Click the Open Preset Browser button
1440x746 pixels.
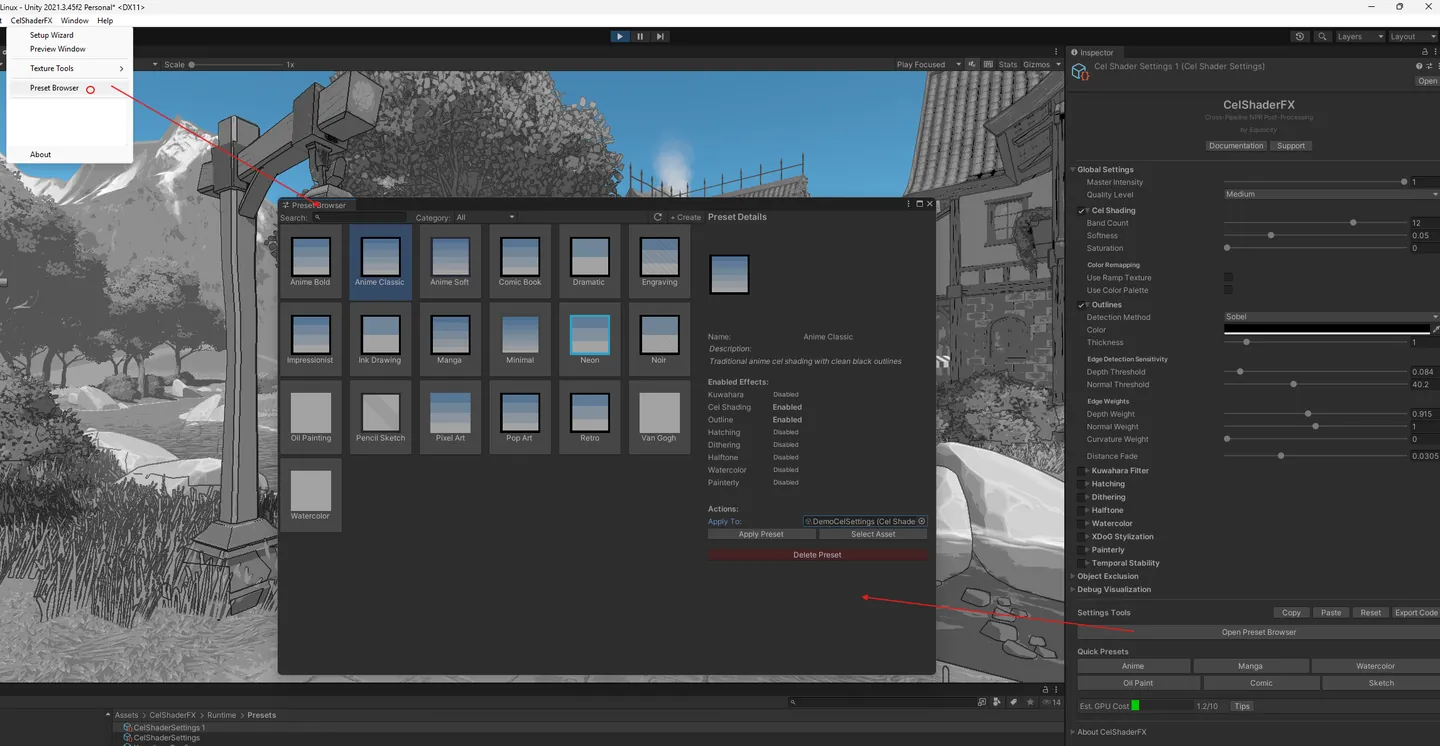1258,632
